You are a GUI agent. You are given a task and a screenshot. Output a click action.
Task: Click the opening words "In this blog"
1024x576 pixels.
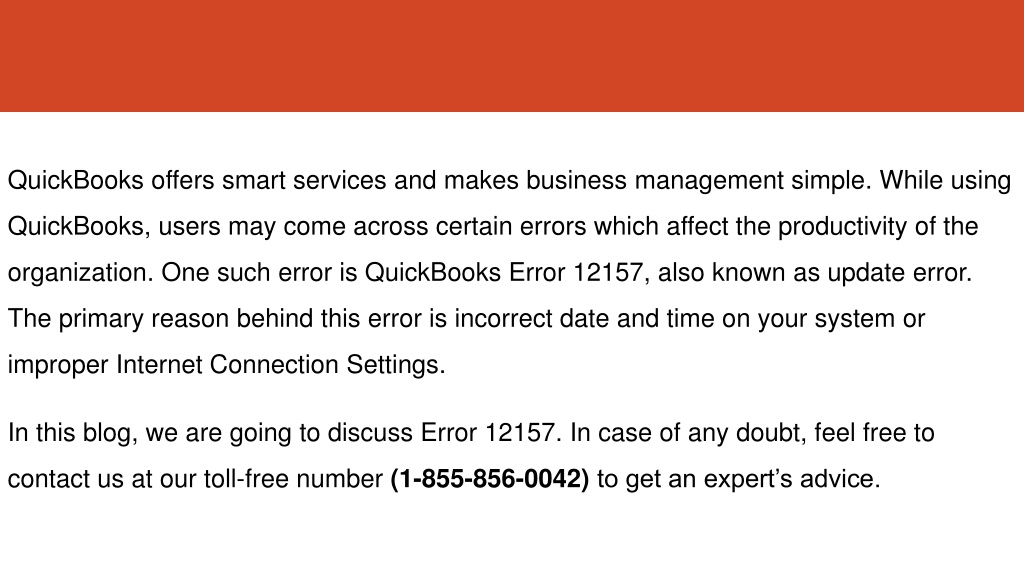click(69, 434)
